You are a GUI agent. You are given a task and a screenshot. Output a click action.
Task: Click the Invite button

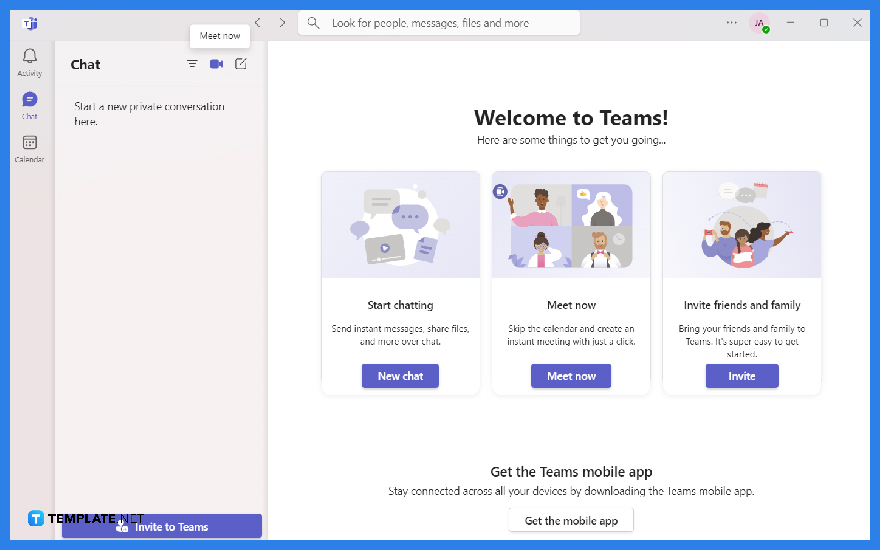click(x=742, y=376)
